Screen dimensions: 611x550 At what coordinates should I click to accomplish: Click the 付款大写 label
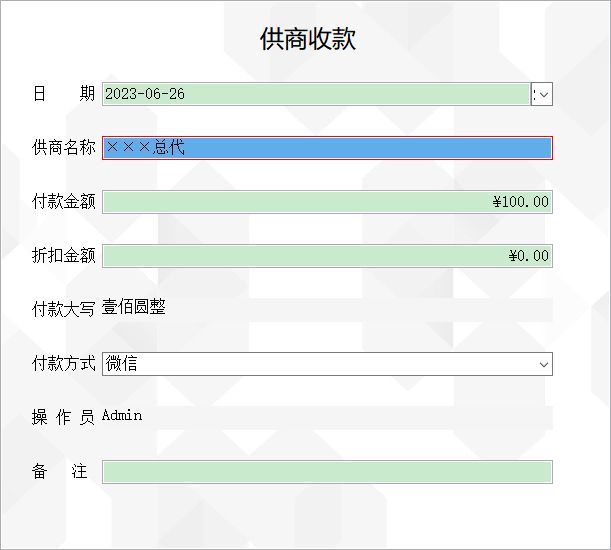64,309
